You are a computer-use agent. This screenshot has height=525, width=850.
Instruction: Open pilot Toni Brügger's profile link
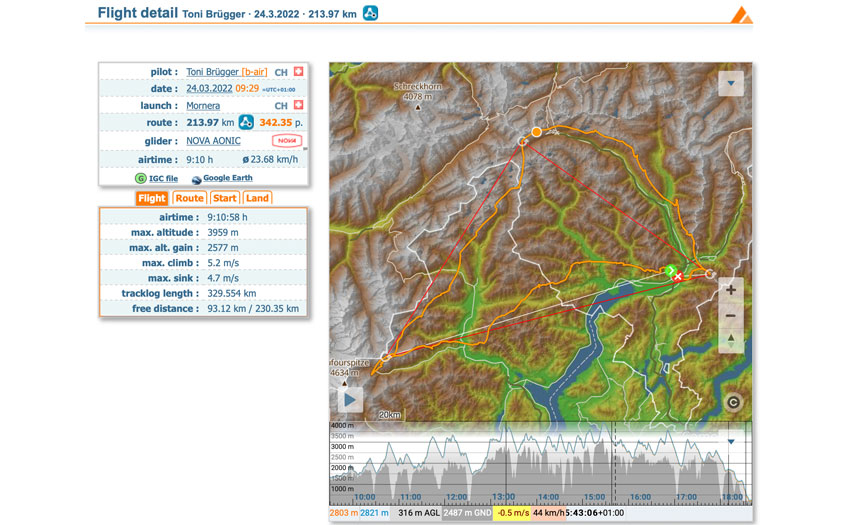pos(212,72)
